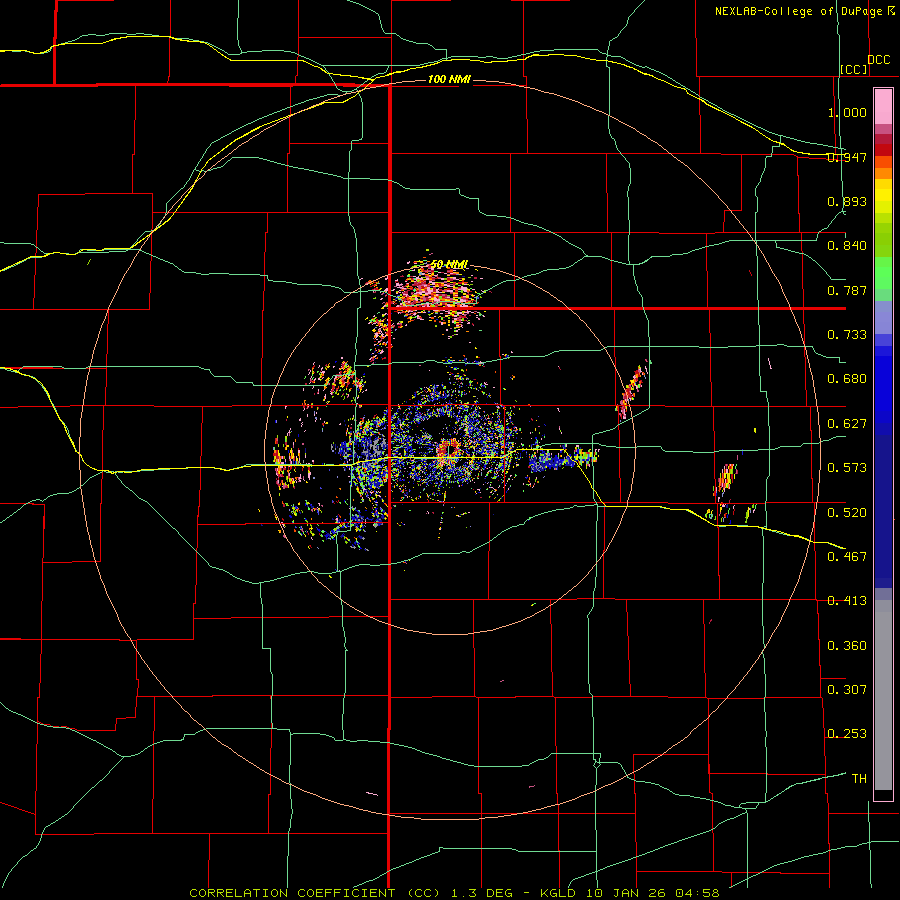The image size is (900, 900).
Task: Select the 0.253 scale value
Action: (x=847, y=734)
